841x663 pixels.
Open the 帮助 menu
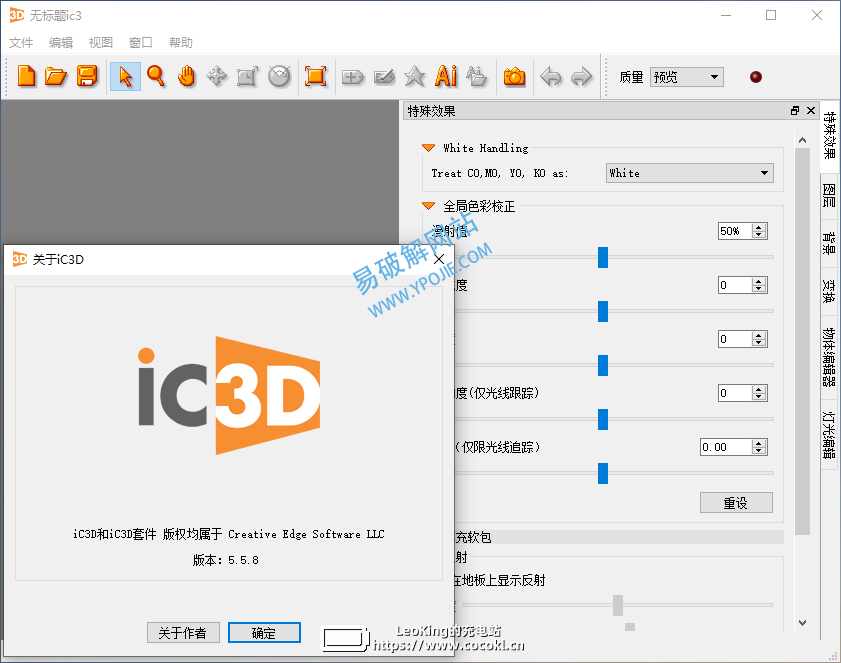point(180,42)
